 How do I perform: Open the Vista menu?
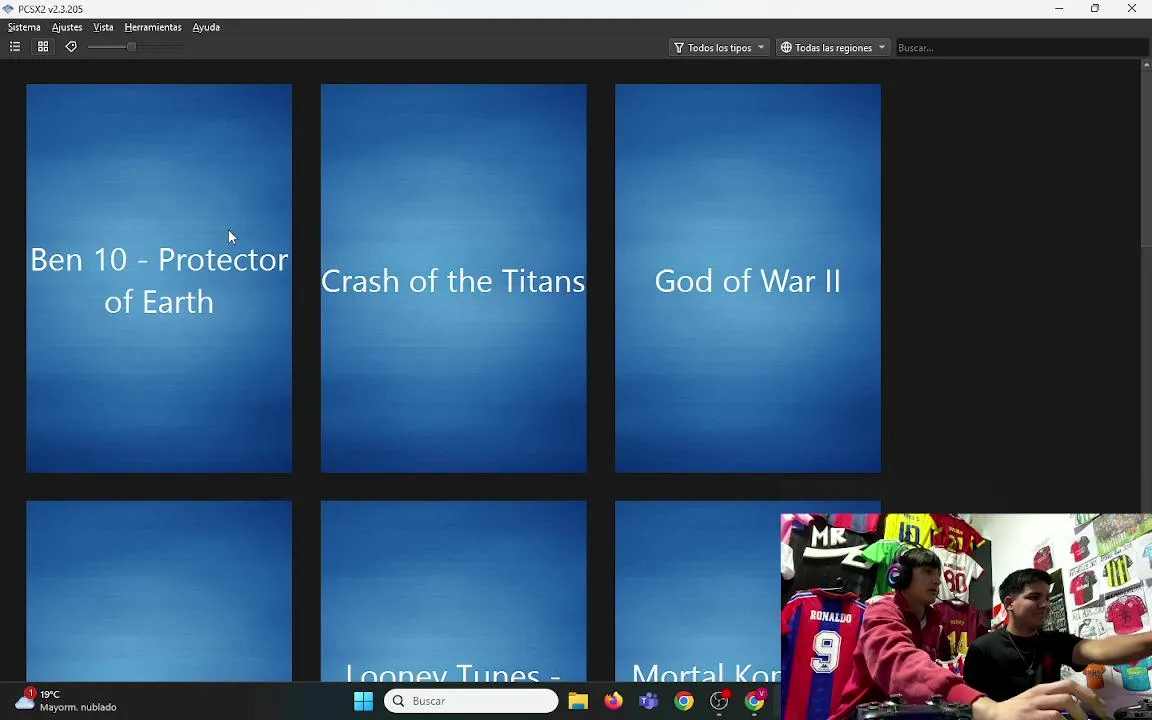click(x=103, y=27)
